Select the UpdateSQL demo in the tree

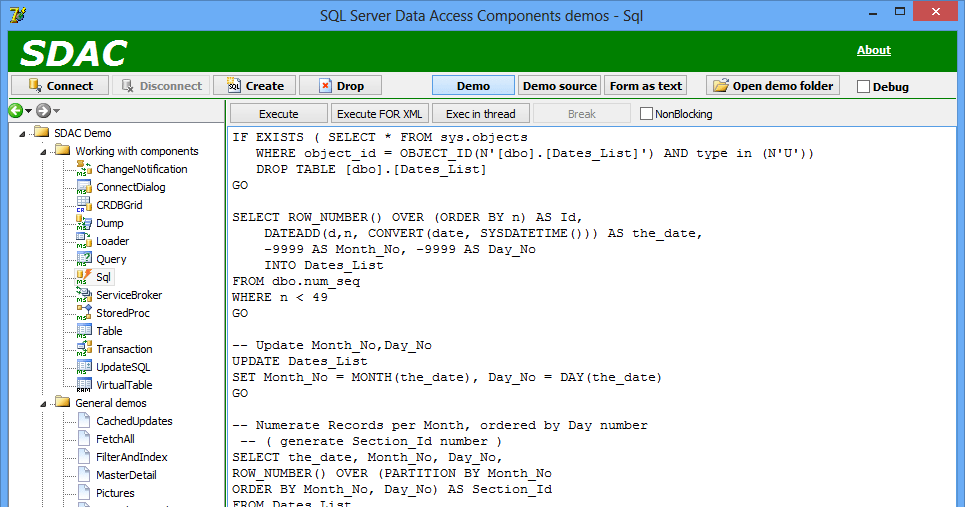(x=123, y=367)
